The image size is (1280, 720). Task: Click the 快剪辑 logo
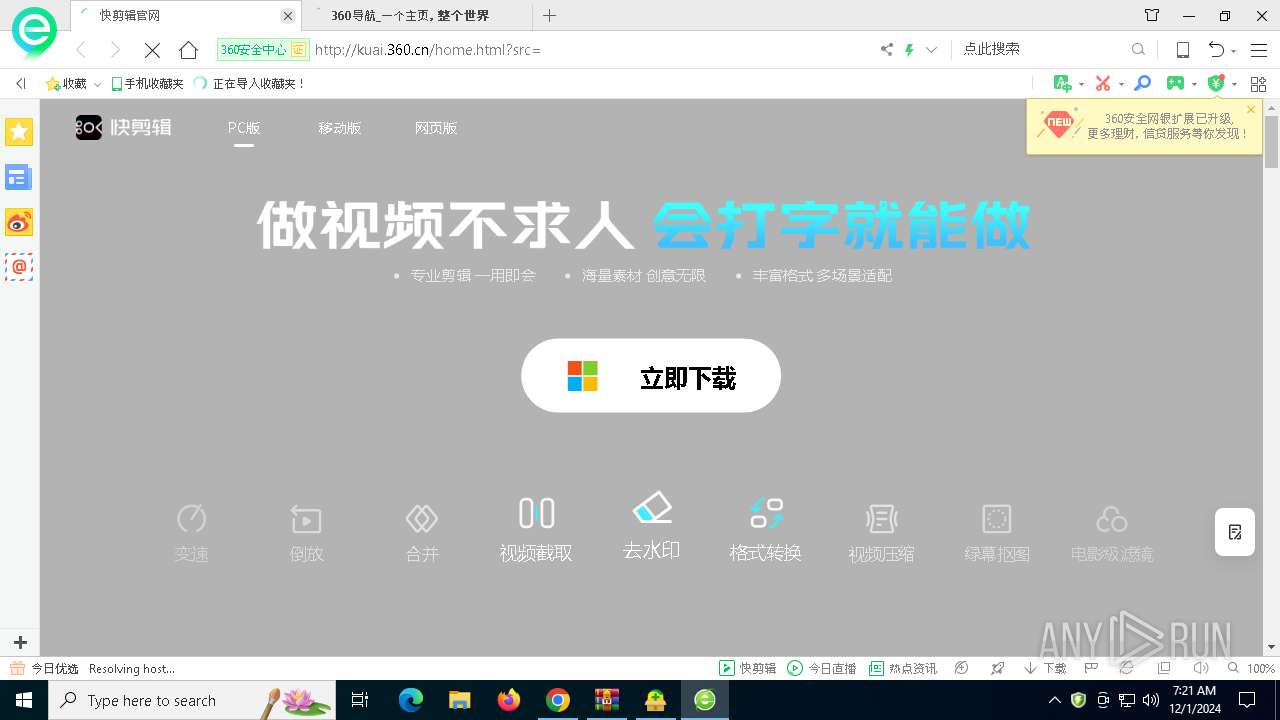(x=124, y=127)
